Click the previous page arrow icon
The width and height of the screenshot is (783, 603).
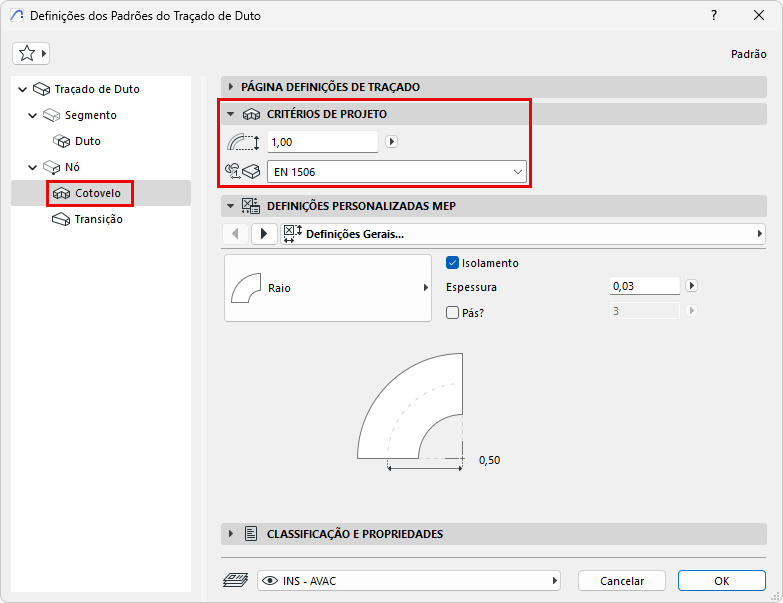point(235,234)
